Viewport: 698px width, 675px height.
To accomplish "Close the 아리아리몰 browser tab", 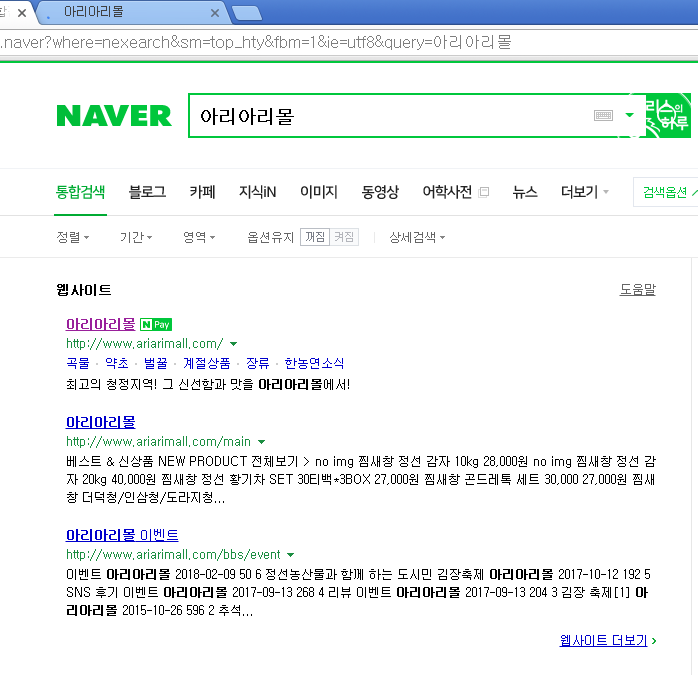I will point(215,13).
